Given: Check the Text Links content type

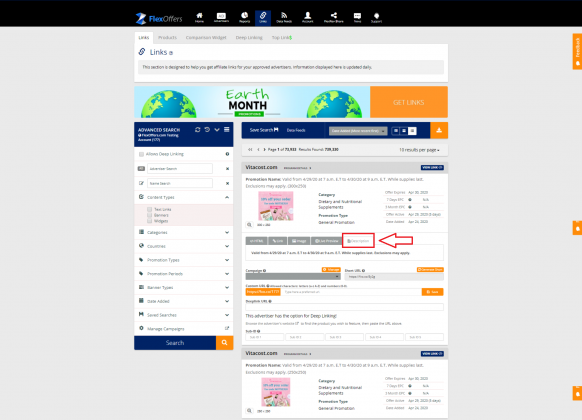Looking at the screenshot, I should [x=150, y=209].
